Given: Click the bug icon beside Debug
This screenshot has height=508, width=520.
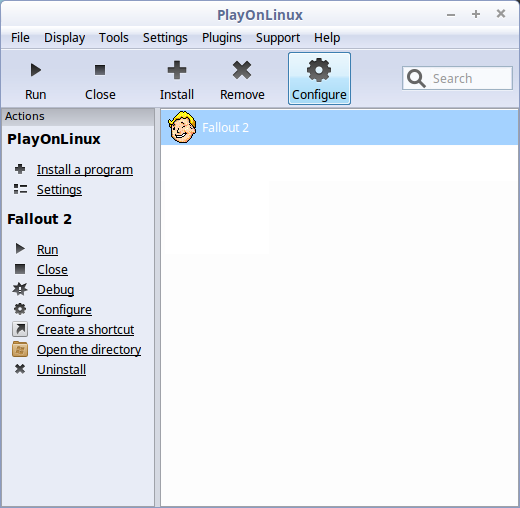Looking at the screenshot, I should pyautogui.click(x=20, y=289).
